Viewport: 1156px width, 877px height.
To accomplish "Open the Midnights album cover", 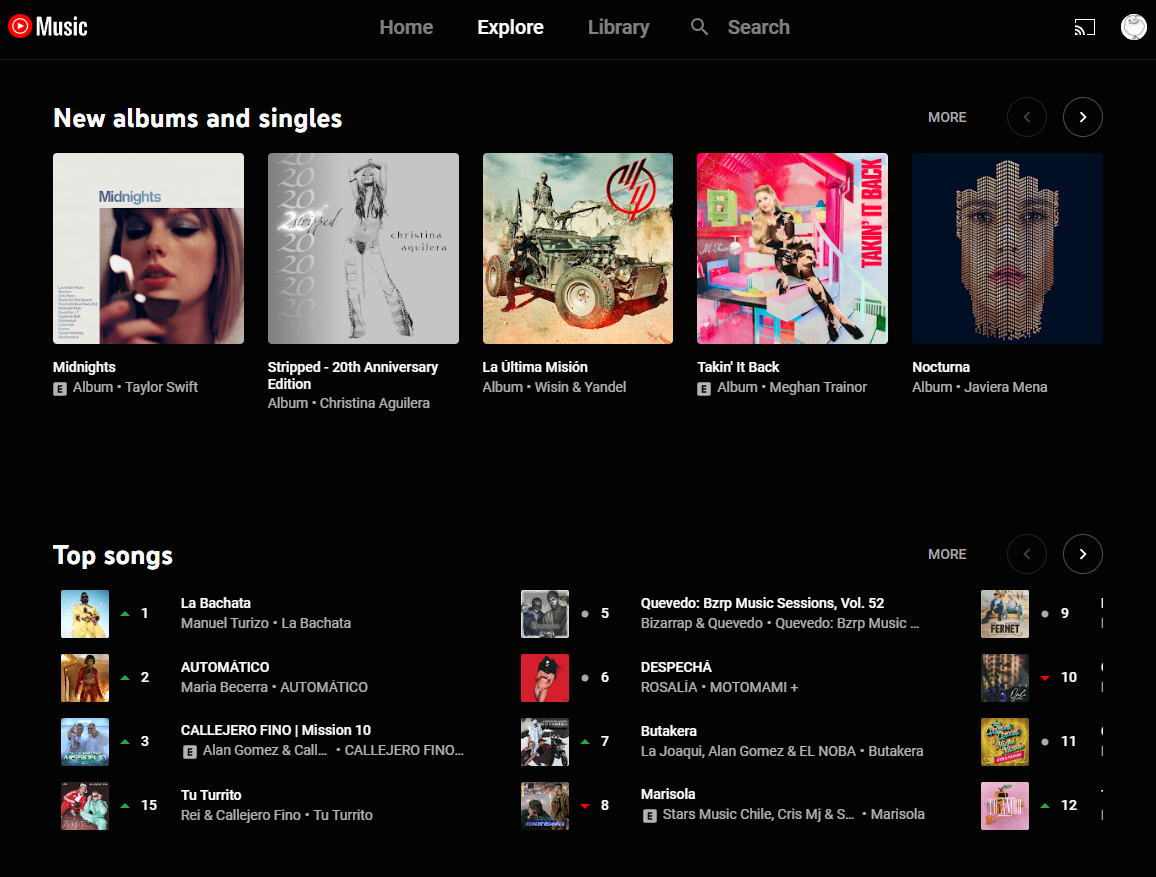I will click(x=148, y=248).
